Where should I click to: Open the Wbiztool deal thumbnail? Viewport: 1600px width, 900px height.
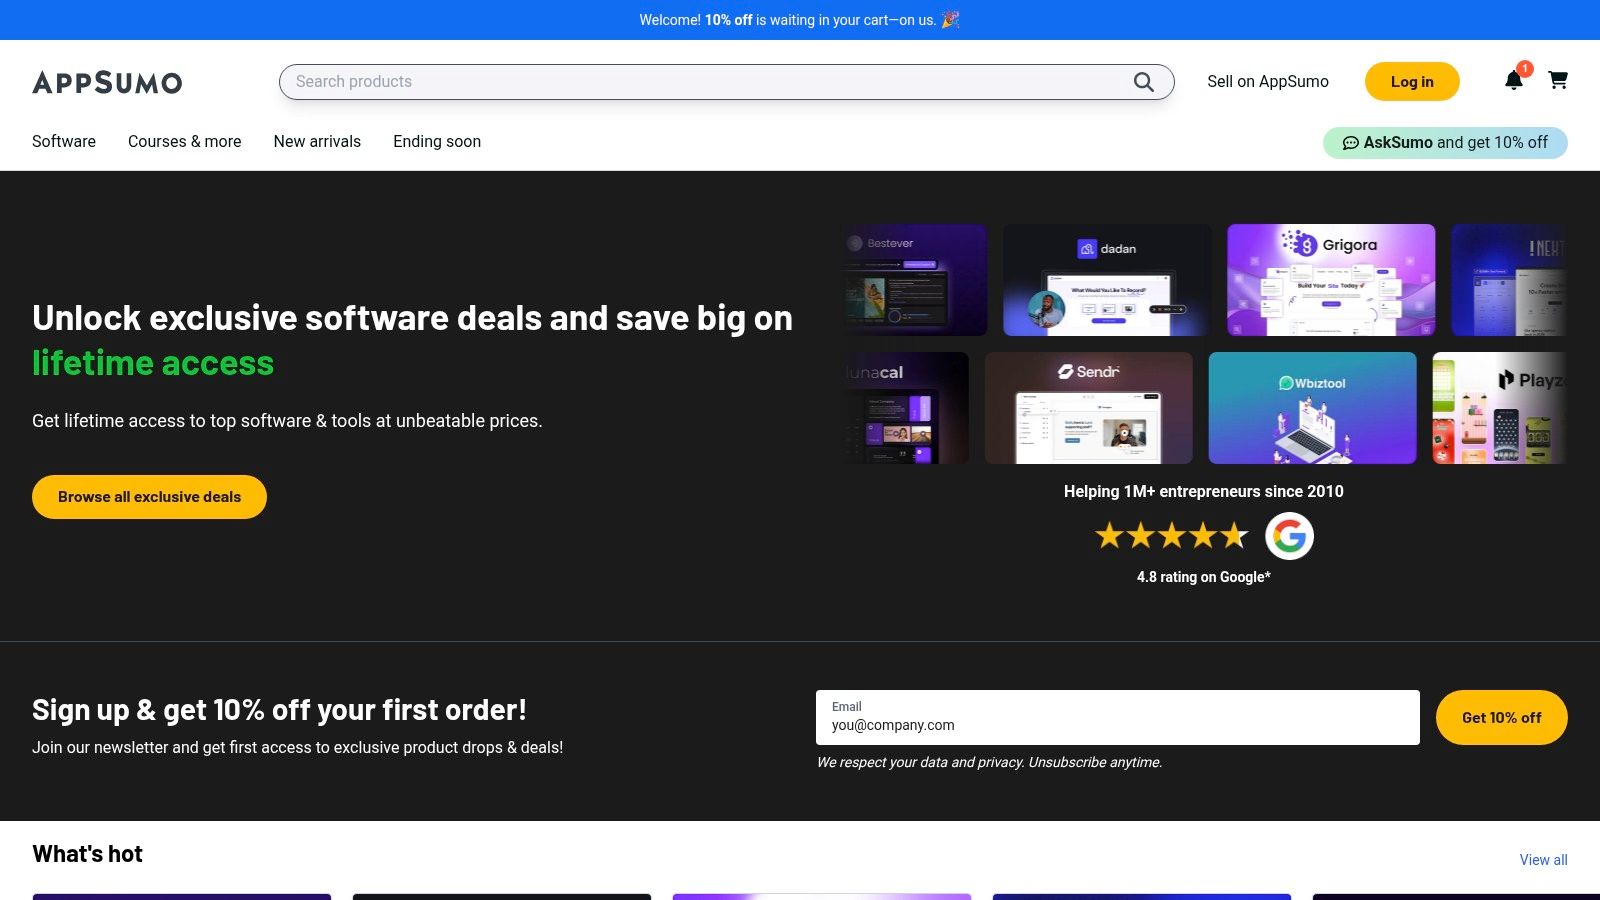[x=1313, y=408]
